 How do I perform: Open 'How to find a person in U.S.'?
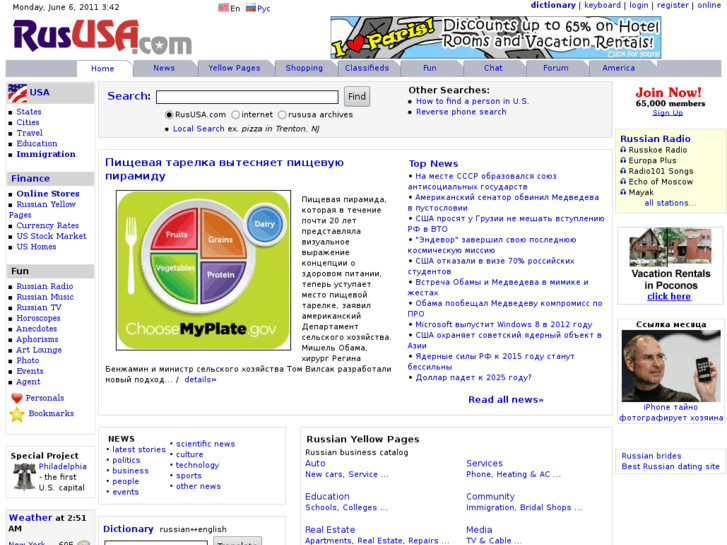[x=472, y=101]
